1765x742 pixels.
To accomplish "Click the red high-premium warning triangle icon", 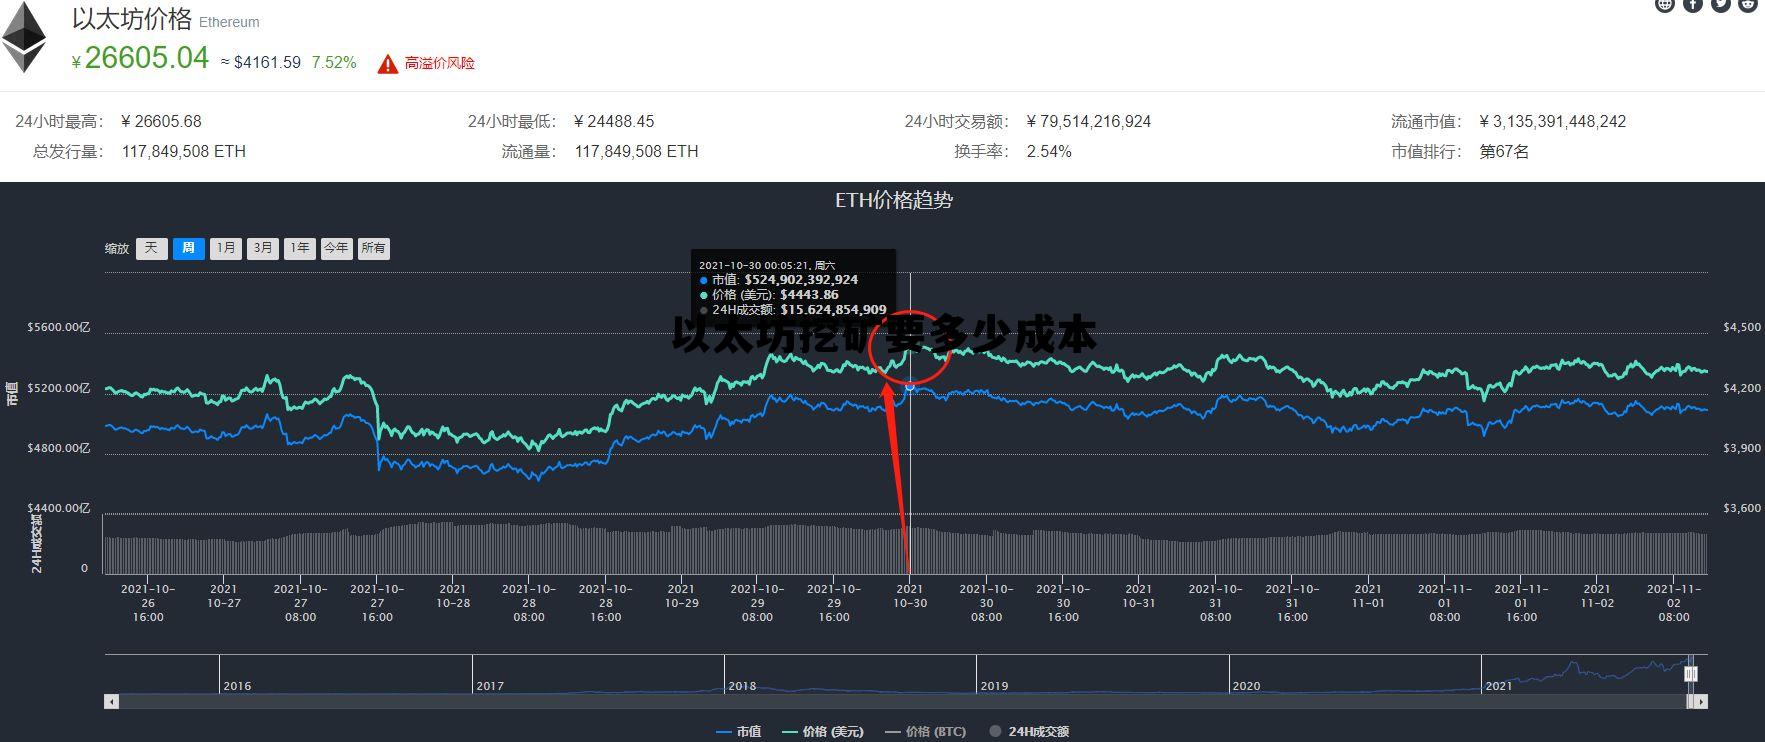I will click(x=388, y=64).
